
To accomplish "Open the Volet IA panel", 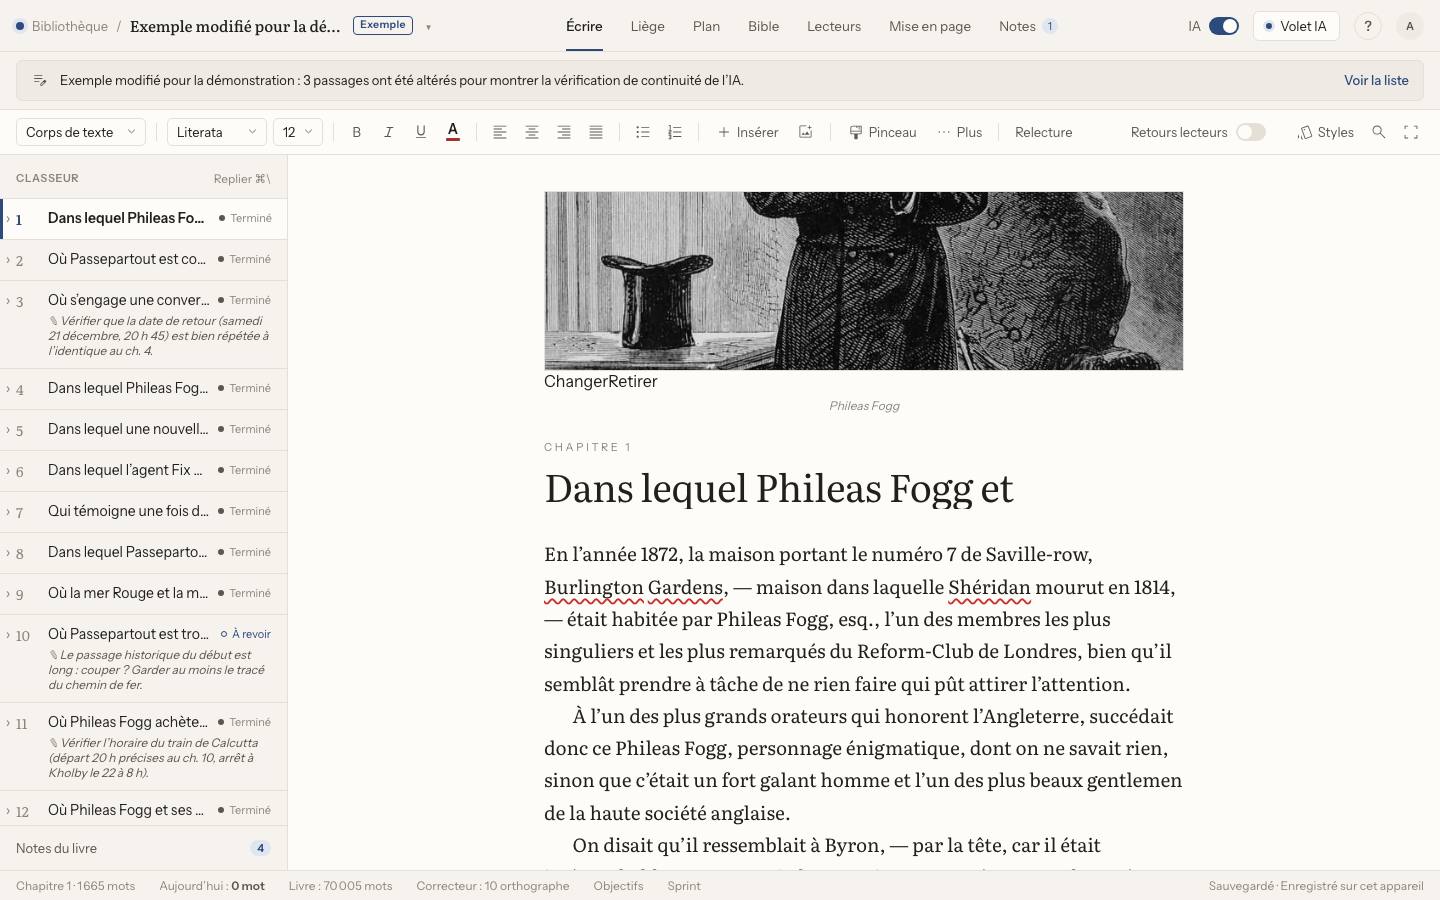I will coord(1296,26).
